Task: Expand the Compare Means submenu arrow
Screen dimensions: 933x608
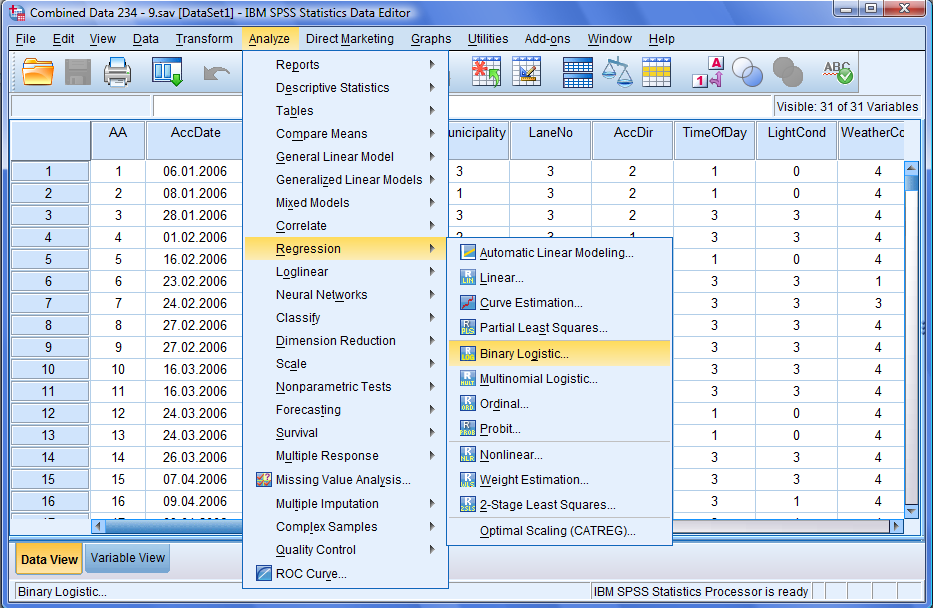Action: [433, 133]
